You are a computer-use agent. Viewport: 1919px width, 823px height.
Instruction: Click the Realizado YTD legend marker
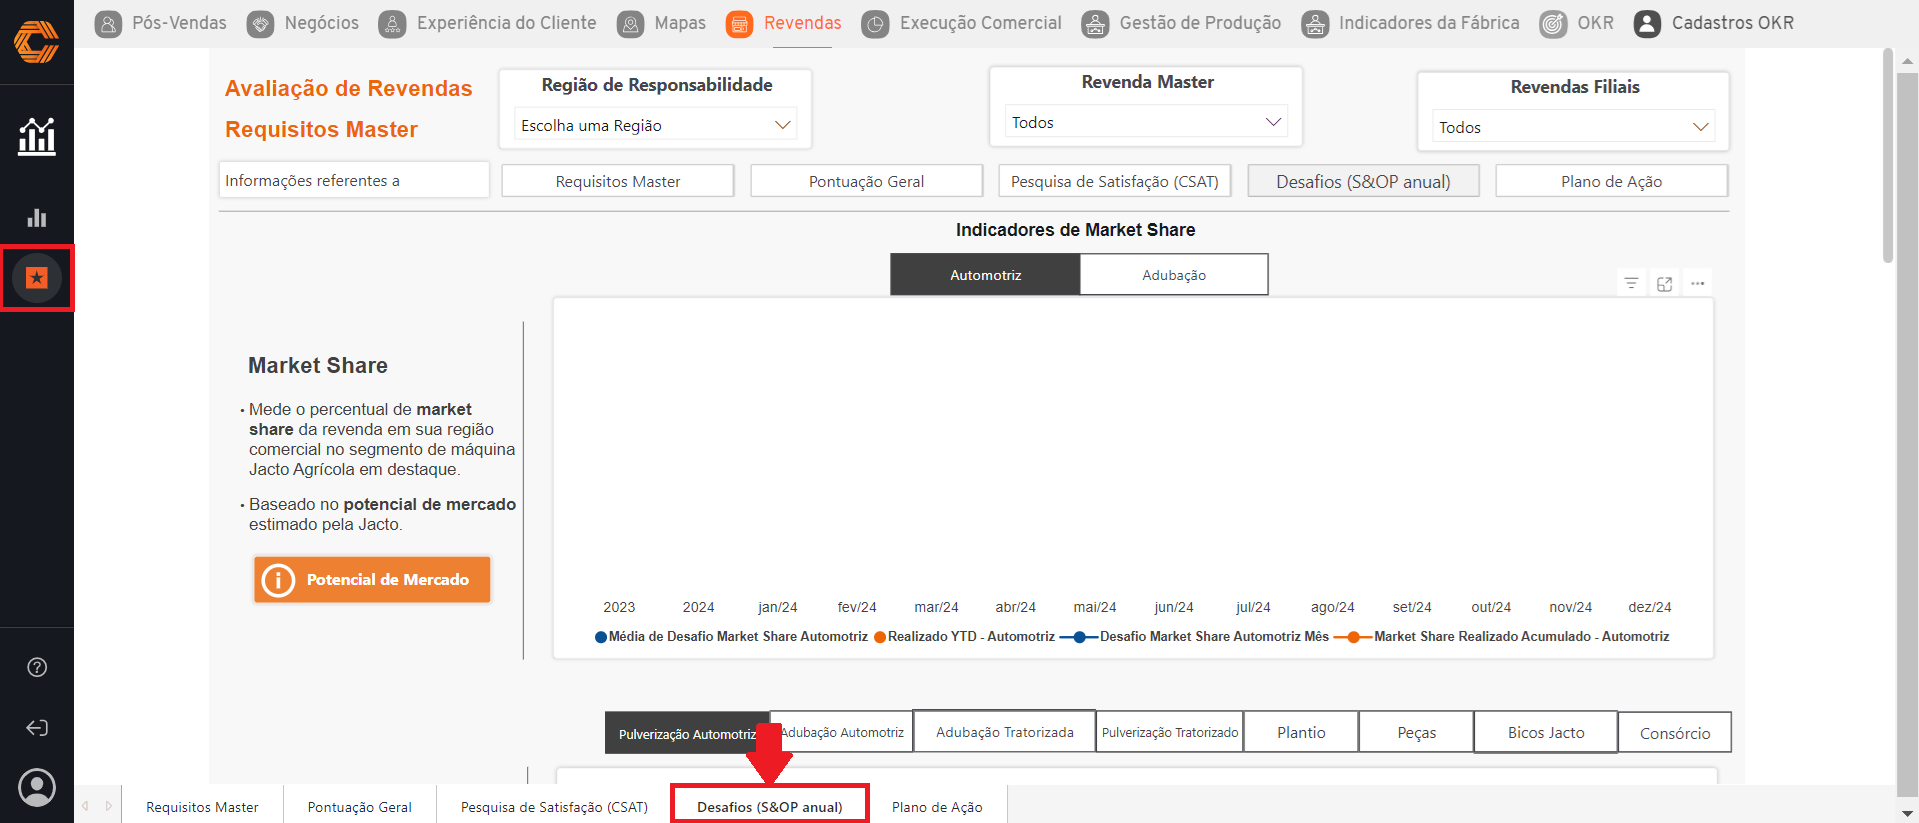(x=880, y=637)
